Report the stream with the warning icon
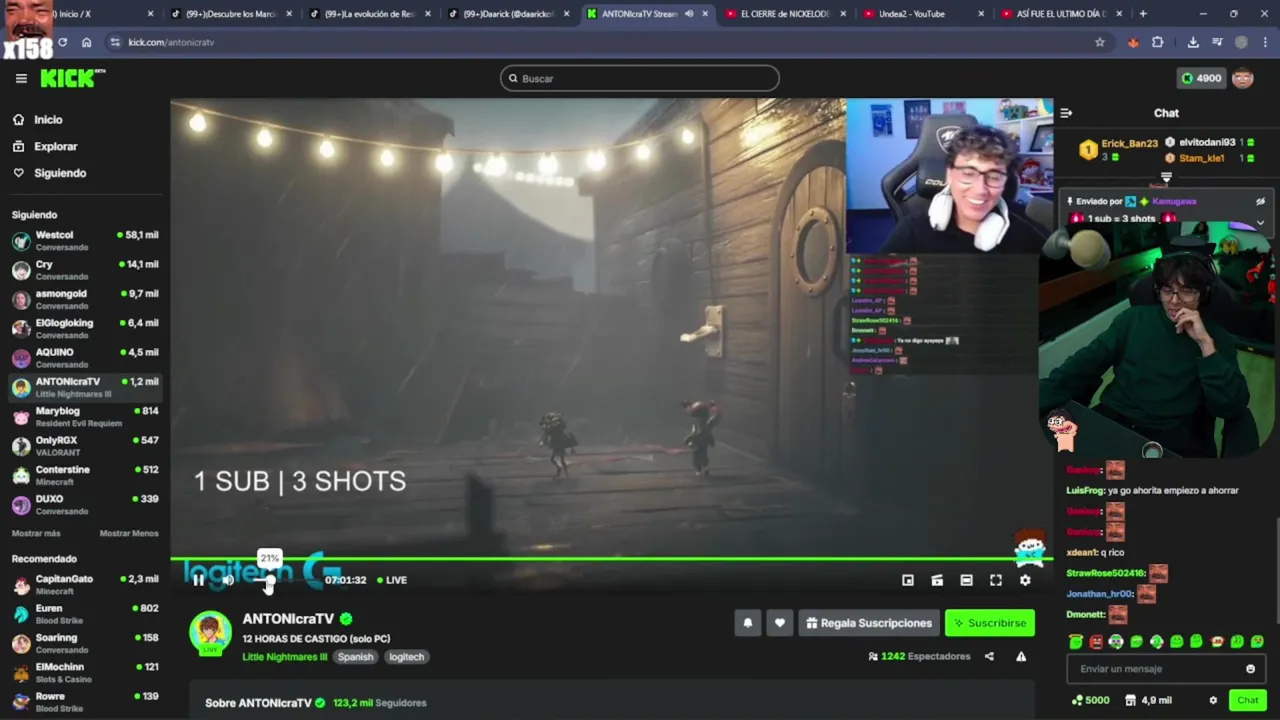 tap(1021, 657)
